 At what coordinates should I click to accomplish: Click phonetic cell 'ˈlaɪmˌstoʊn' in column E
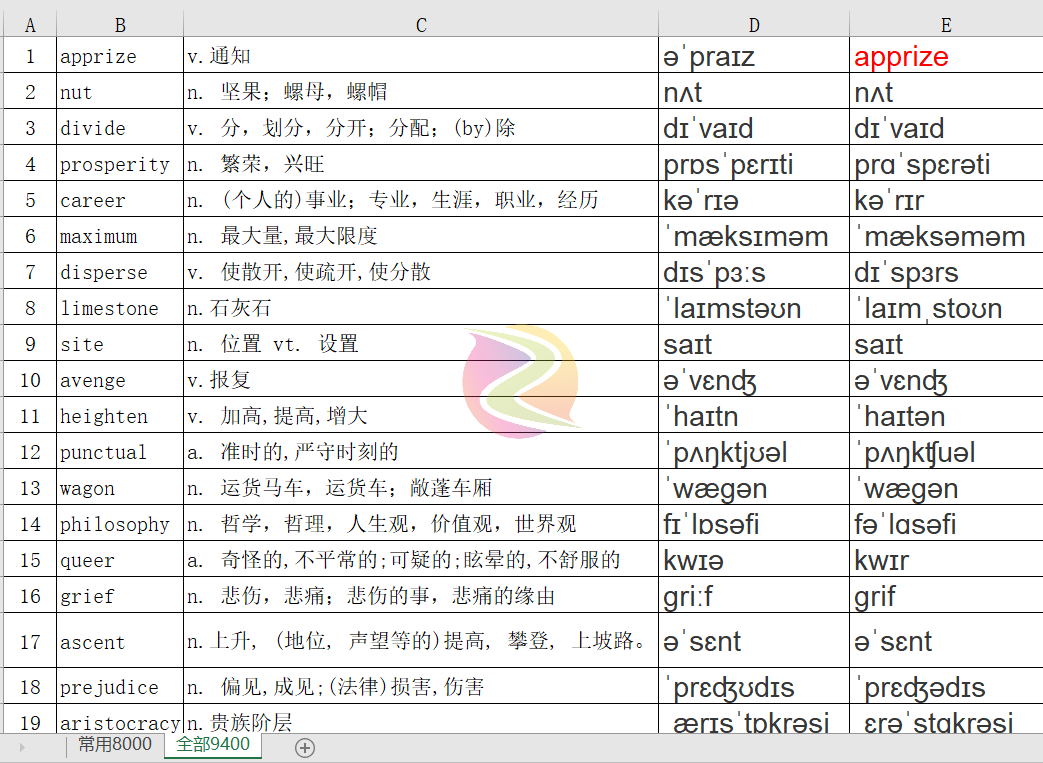tap(946, 307)
